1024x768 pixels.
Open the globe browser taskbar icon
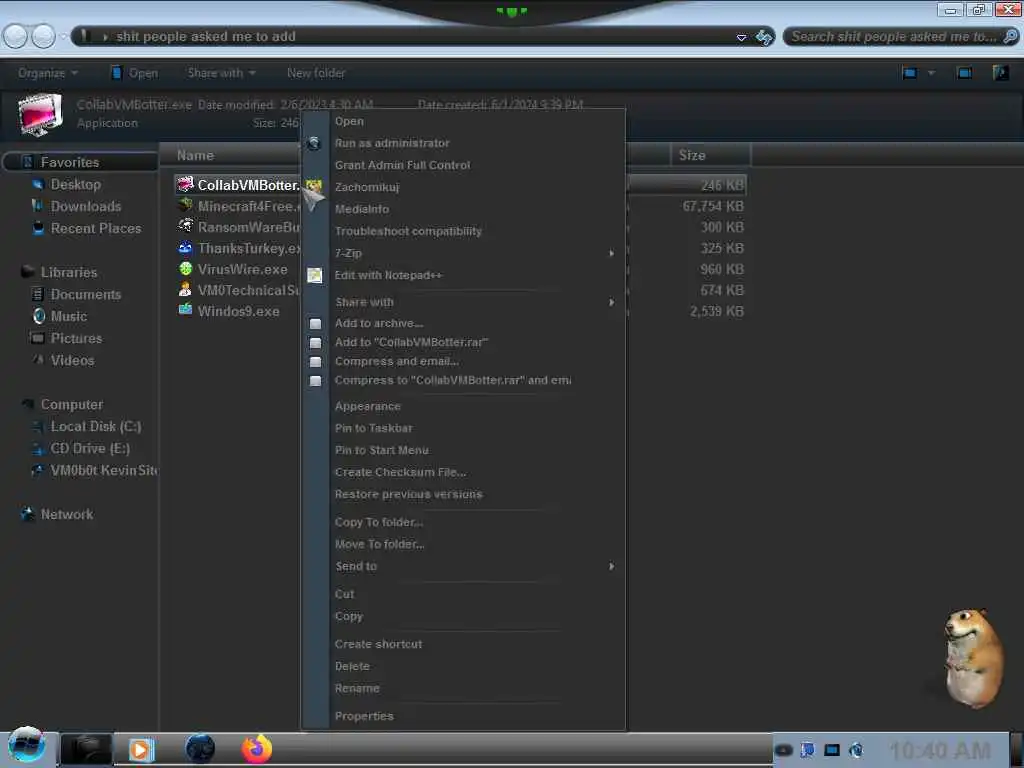200,748
